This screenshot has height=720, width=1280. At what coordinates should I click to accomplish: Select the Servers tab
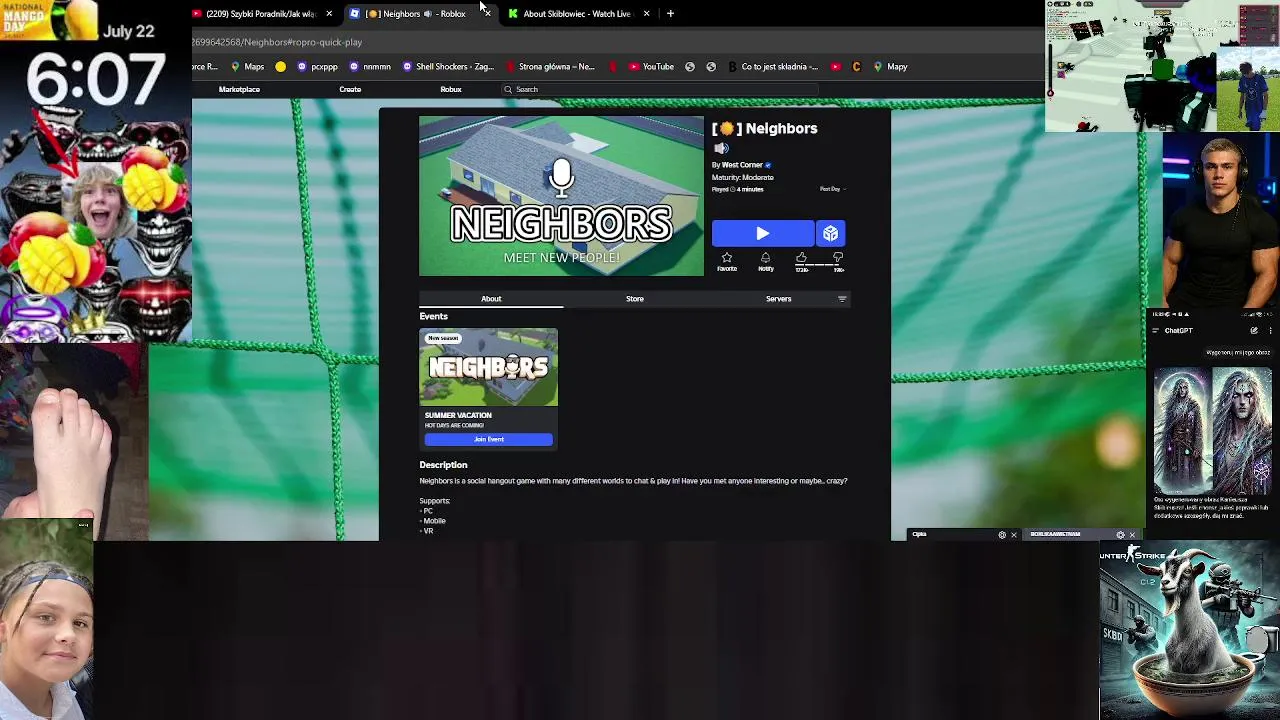point(778,299)
